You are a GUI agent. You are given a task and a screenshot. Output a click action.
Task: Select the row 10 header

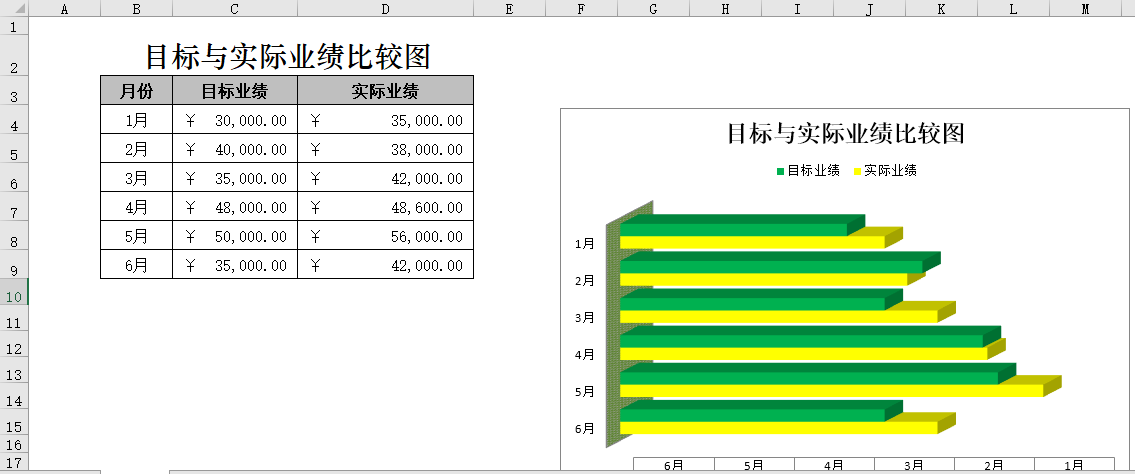14,297
